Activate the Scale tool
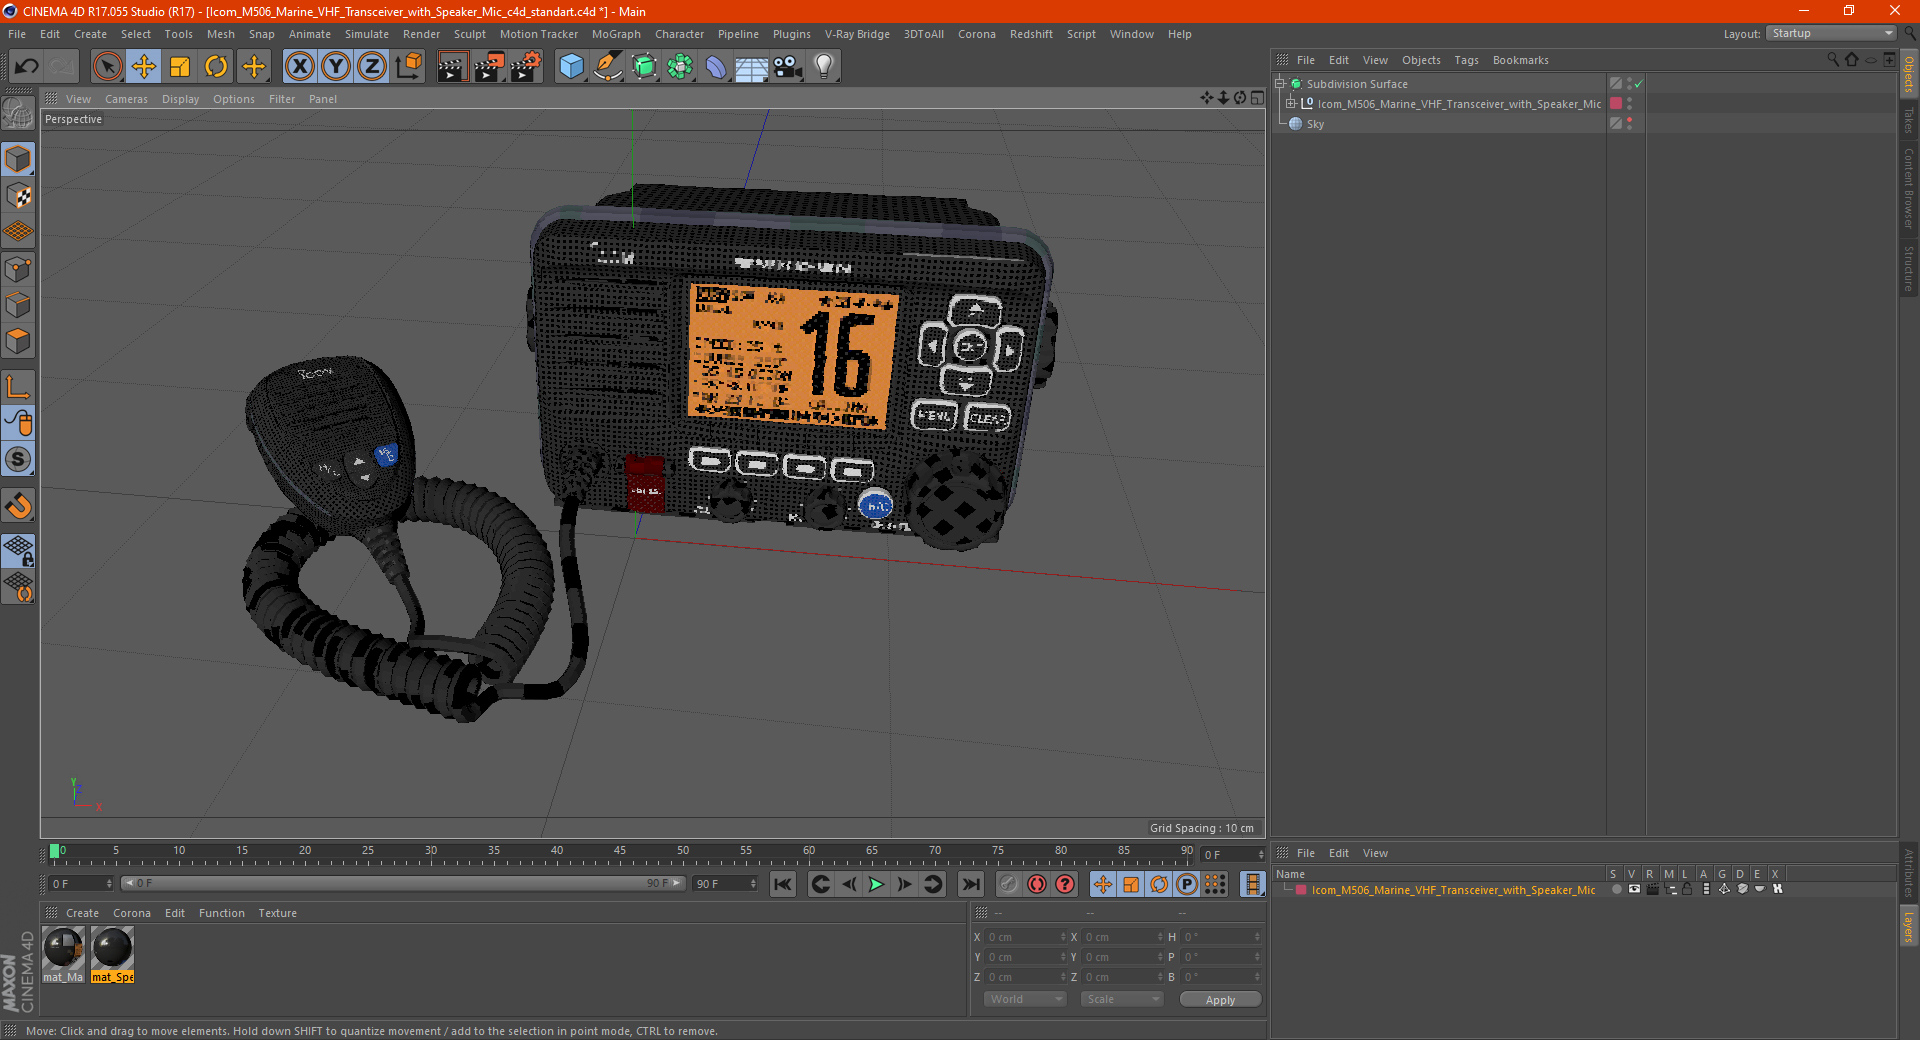This screenshot has width=1920, height=1040. point(180,67)
